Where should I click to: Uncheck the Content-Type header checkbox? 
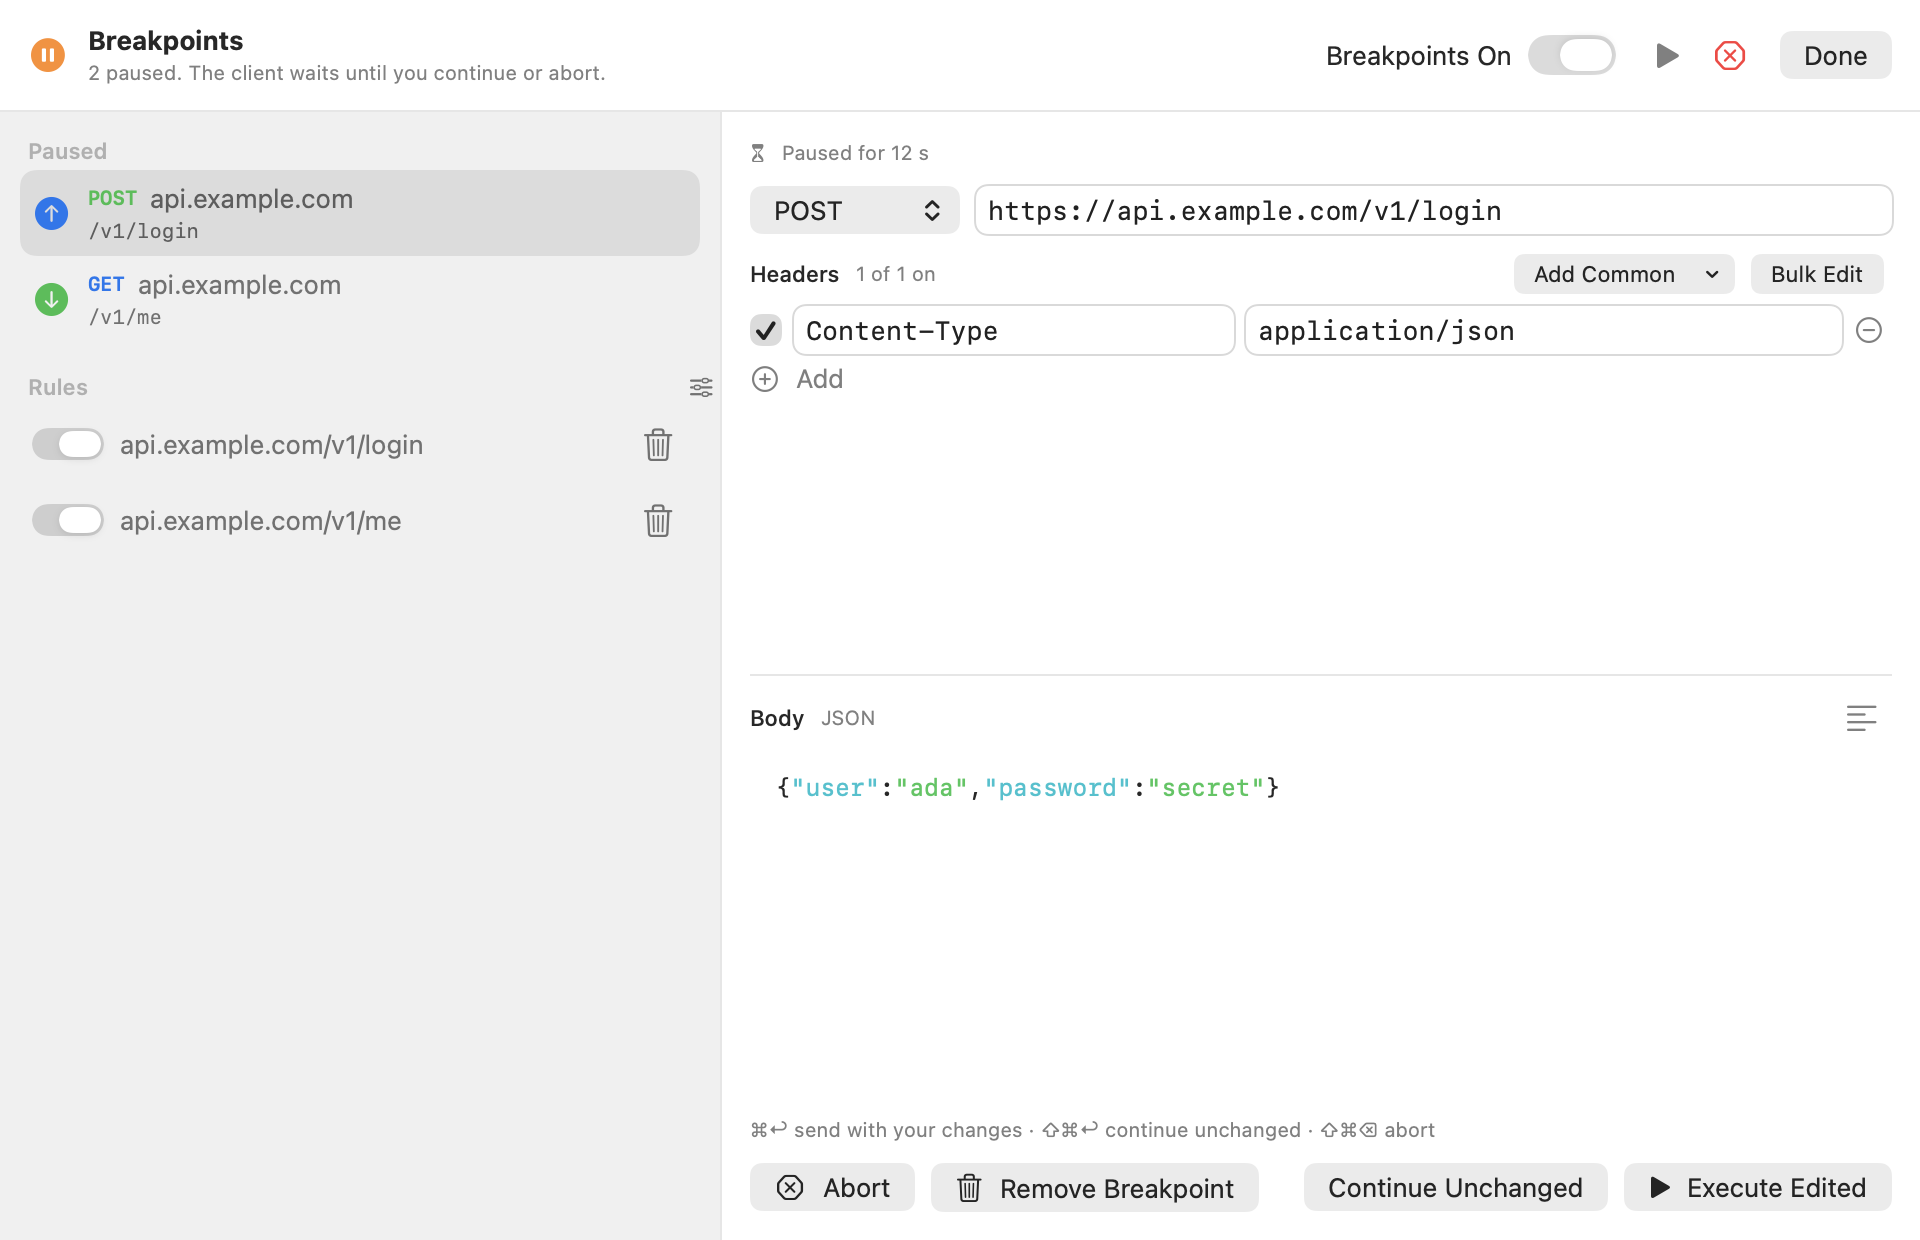coord(766,330)
